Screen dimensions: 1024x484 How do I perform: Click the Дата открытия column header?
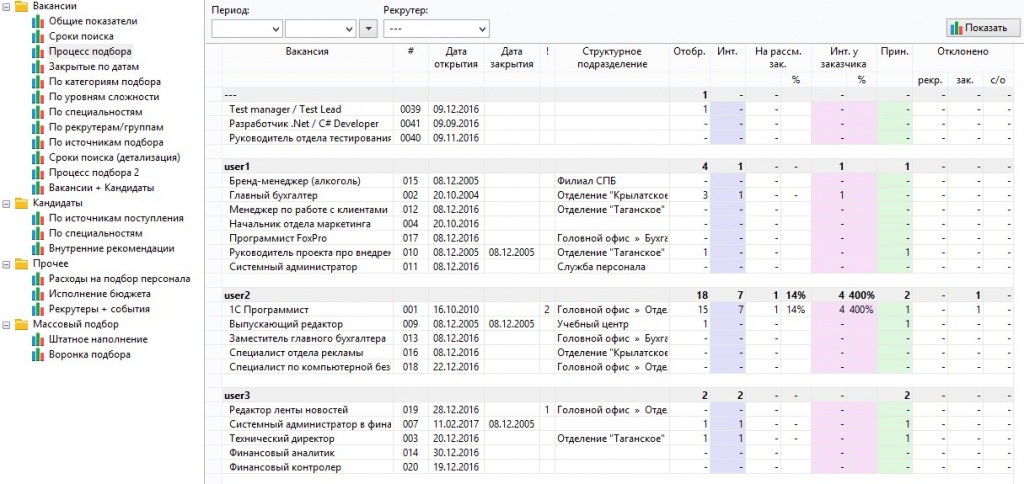tap(456, 57)
